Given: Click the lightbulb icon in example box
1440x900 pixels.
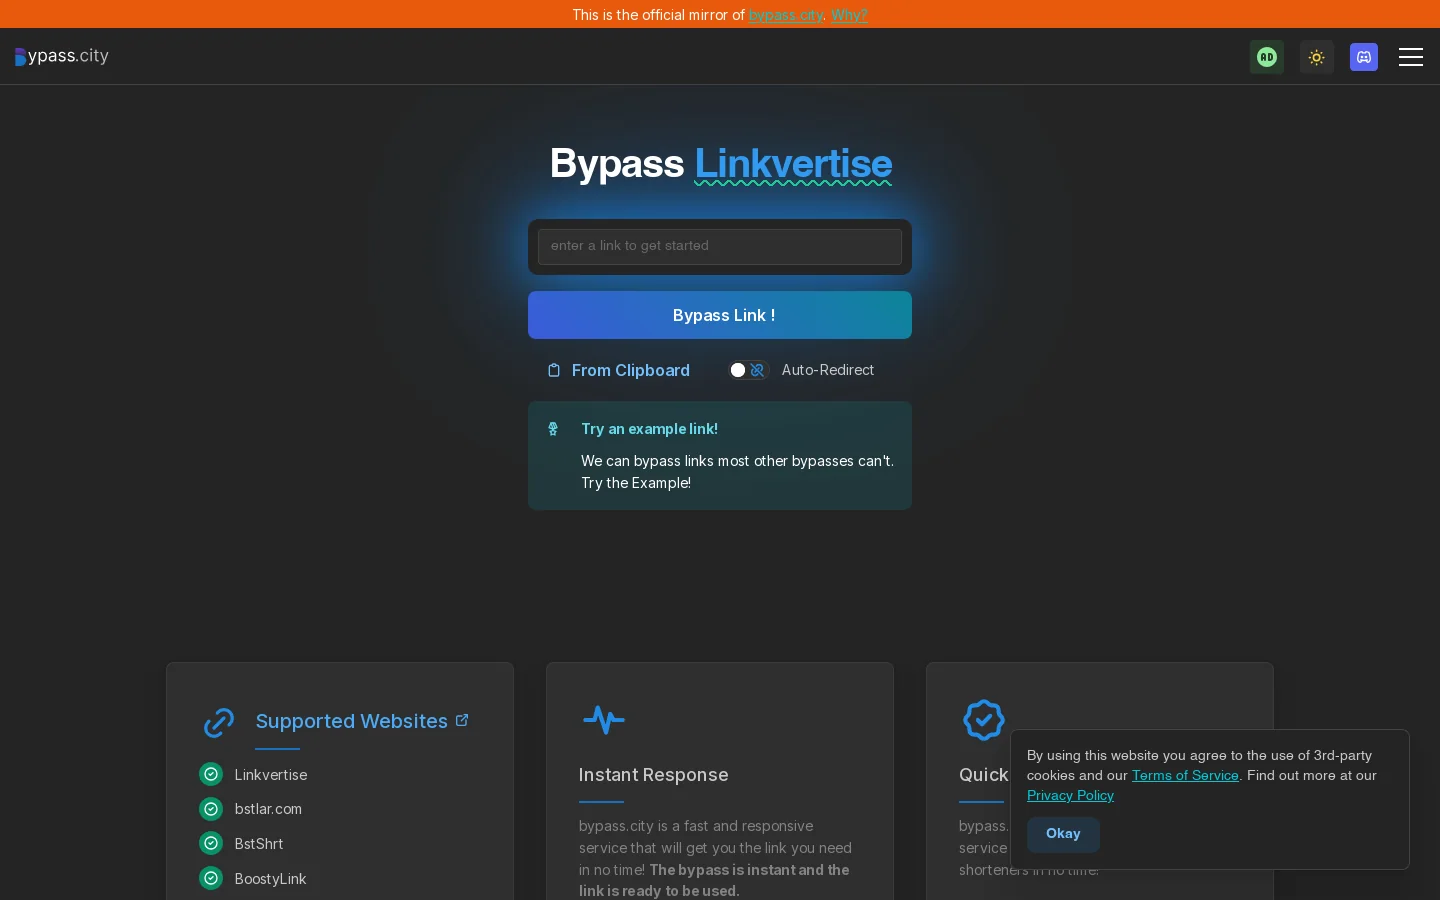Looking at the screenshot, I should (x=553, y=429).
